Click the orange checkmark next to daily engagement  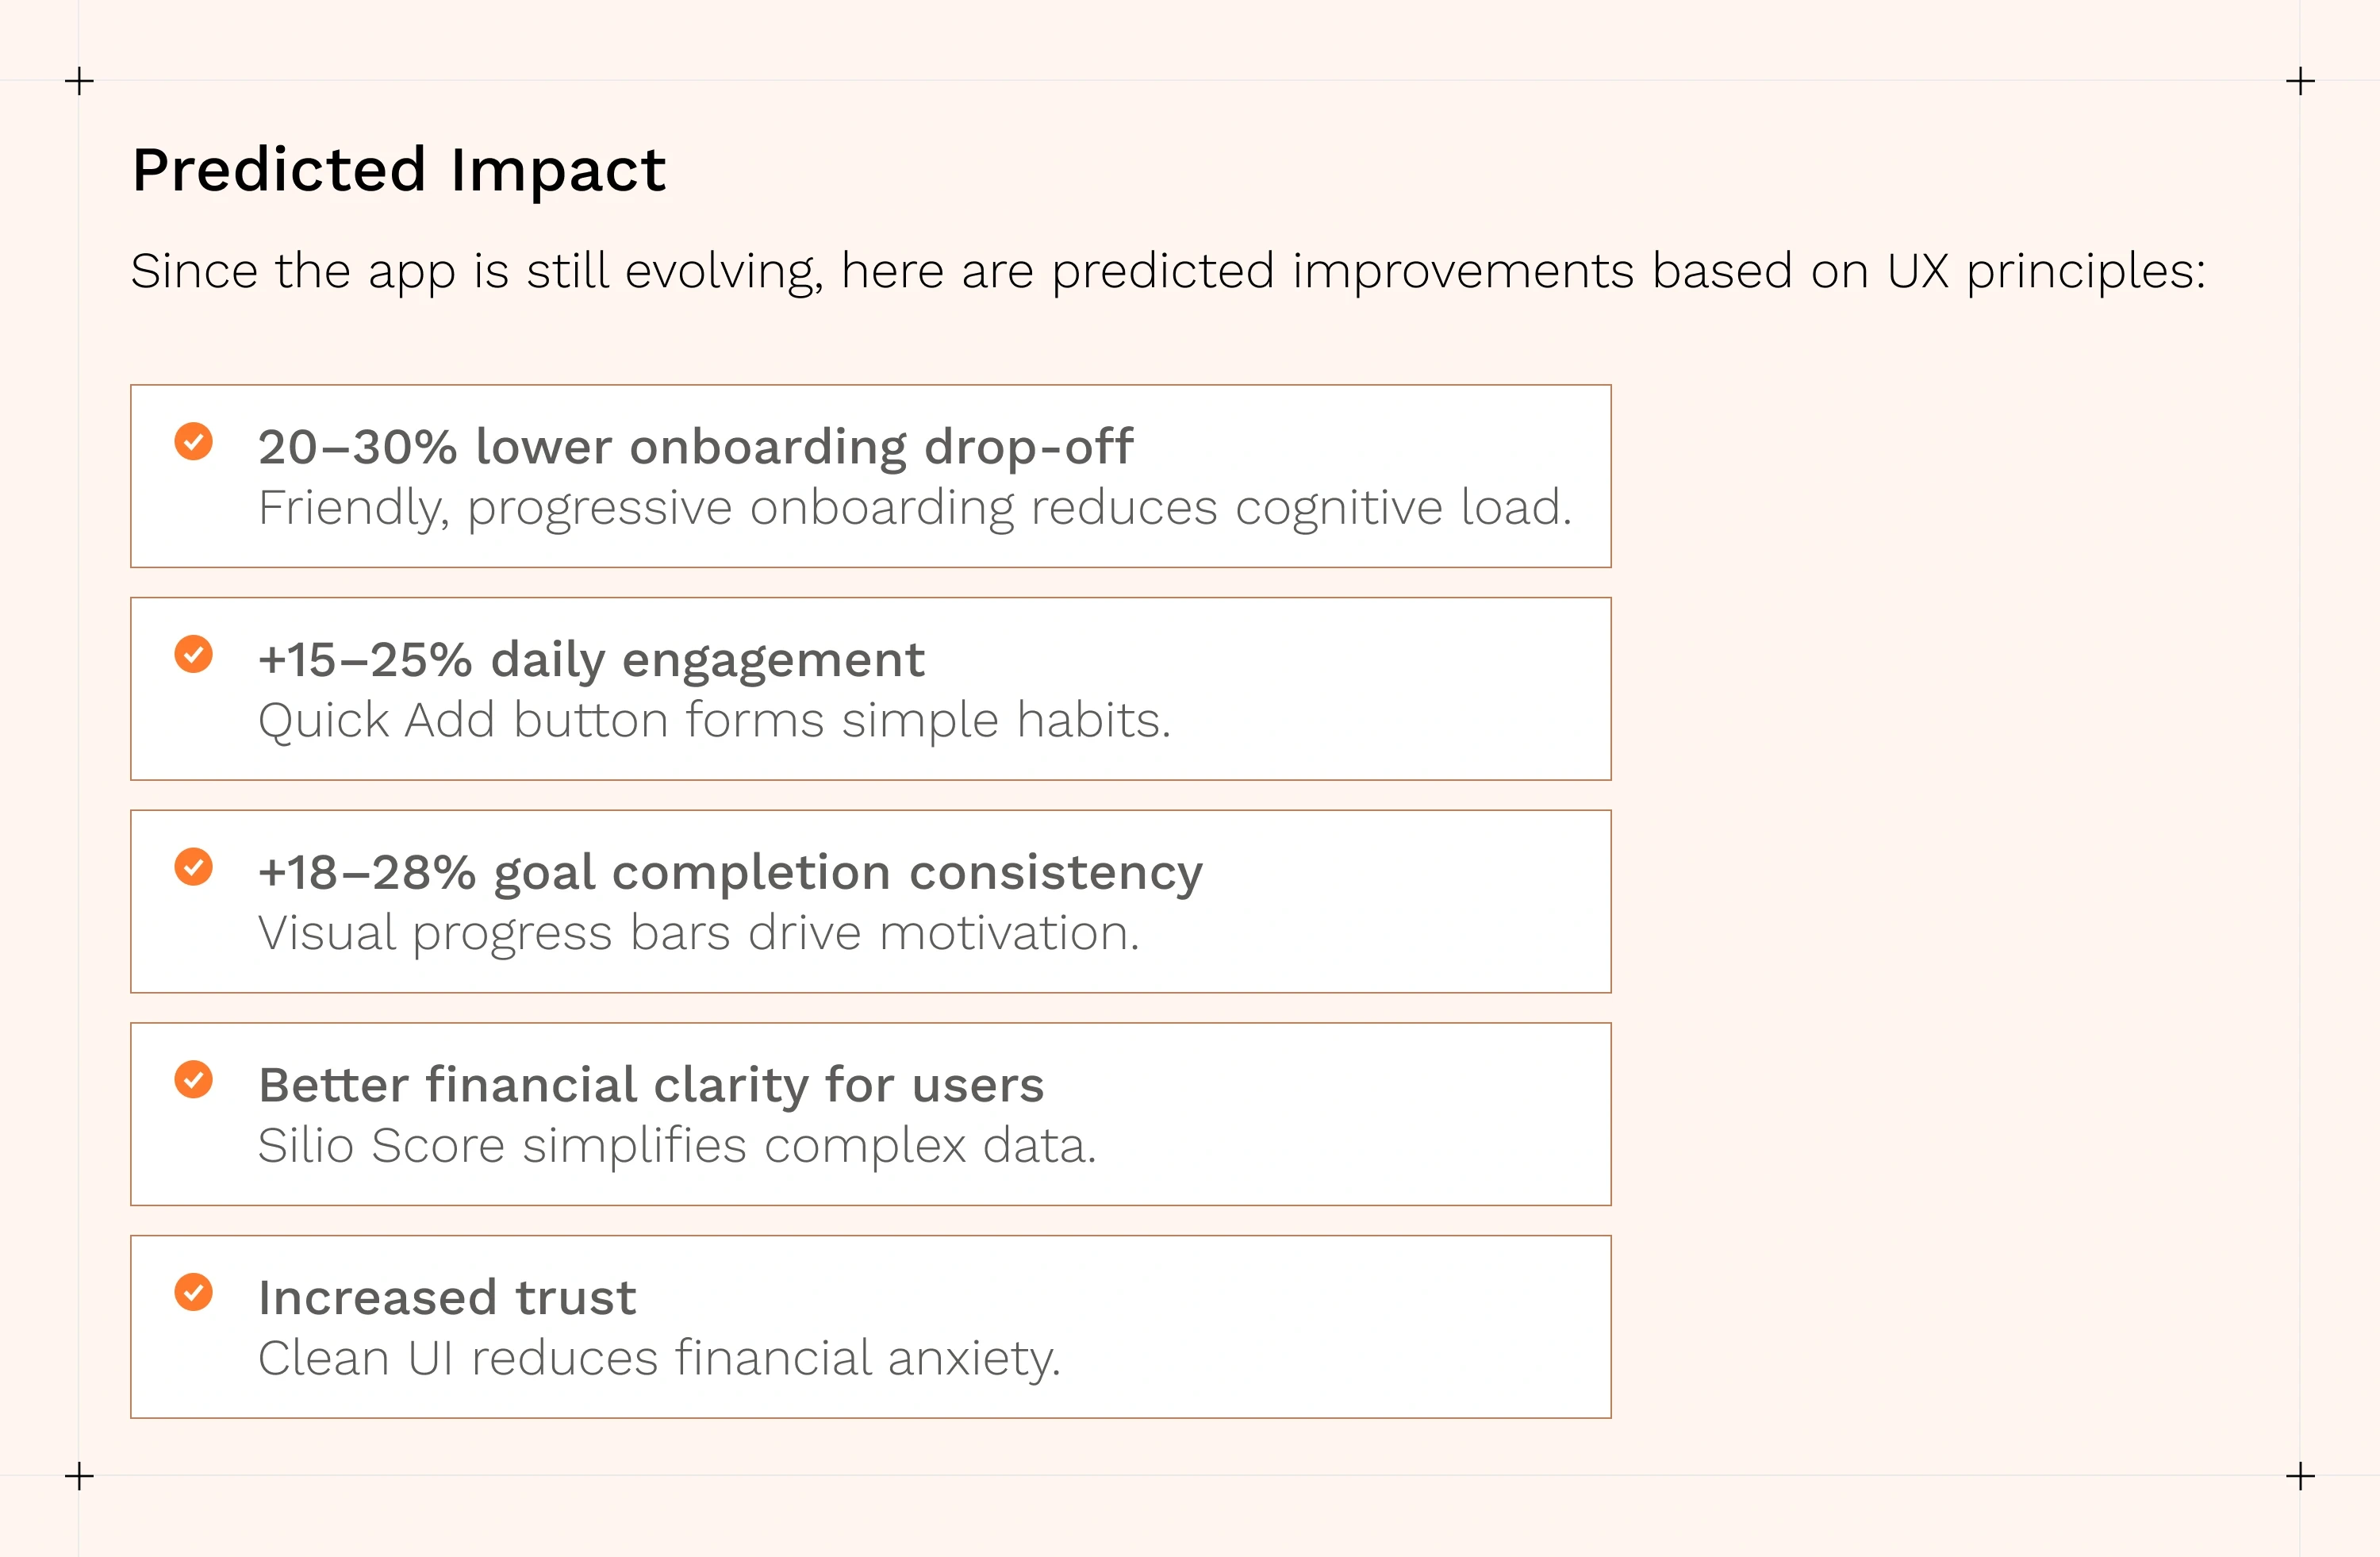pos(193,654)
